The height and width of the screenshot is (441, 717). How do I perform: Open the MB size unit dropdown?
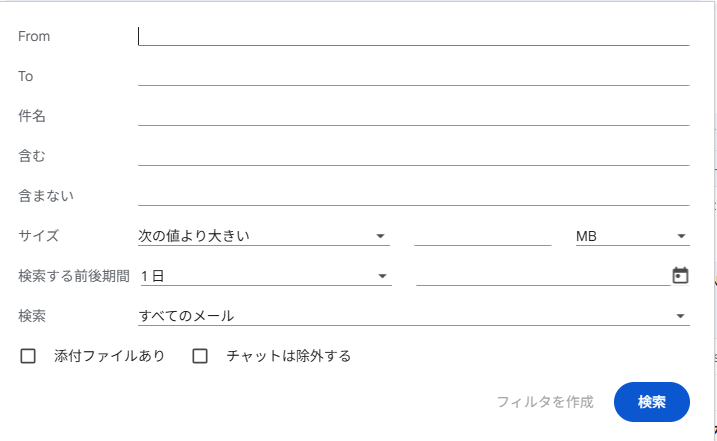(x=632, y=236)
